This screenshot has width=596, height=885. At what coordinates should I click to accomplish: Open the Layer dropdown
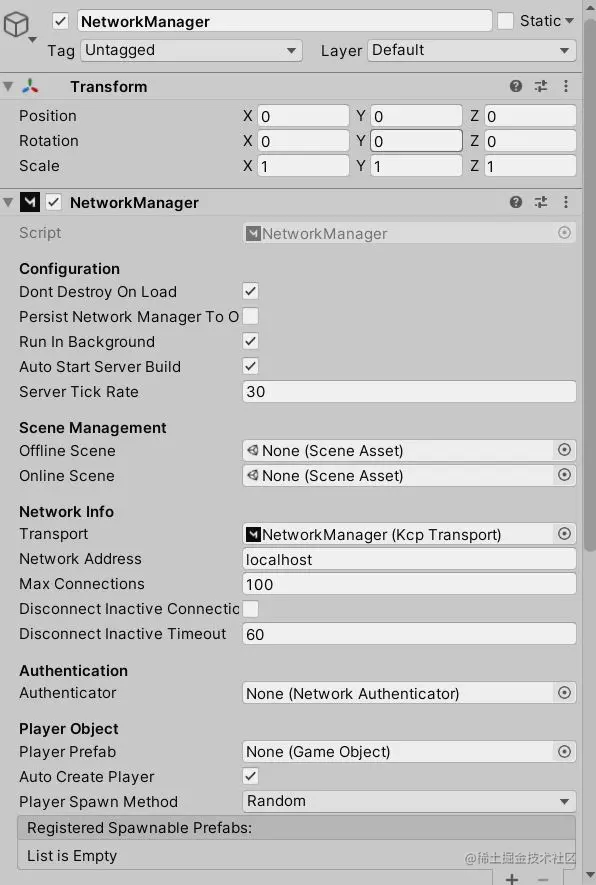pos(472,50)
